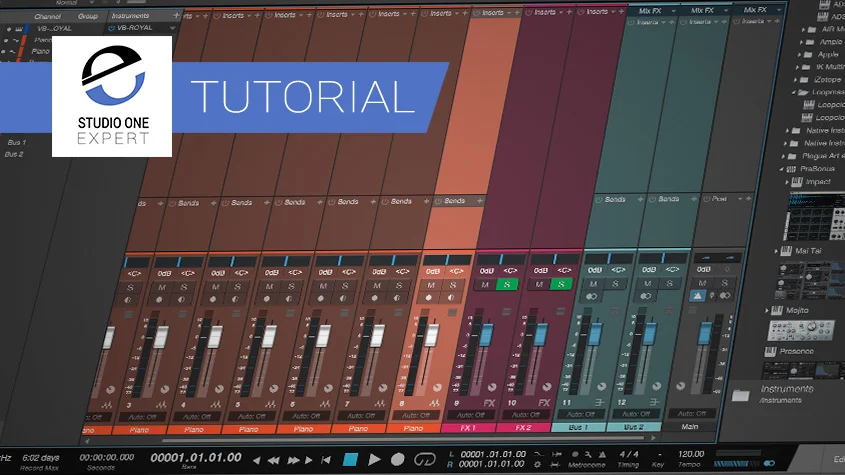Open the Auto: Off menu on Main
Viewport: 845px width, 475px height.
tap(692, 414)
